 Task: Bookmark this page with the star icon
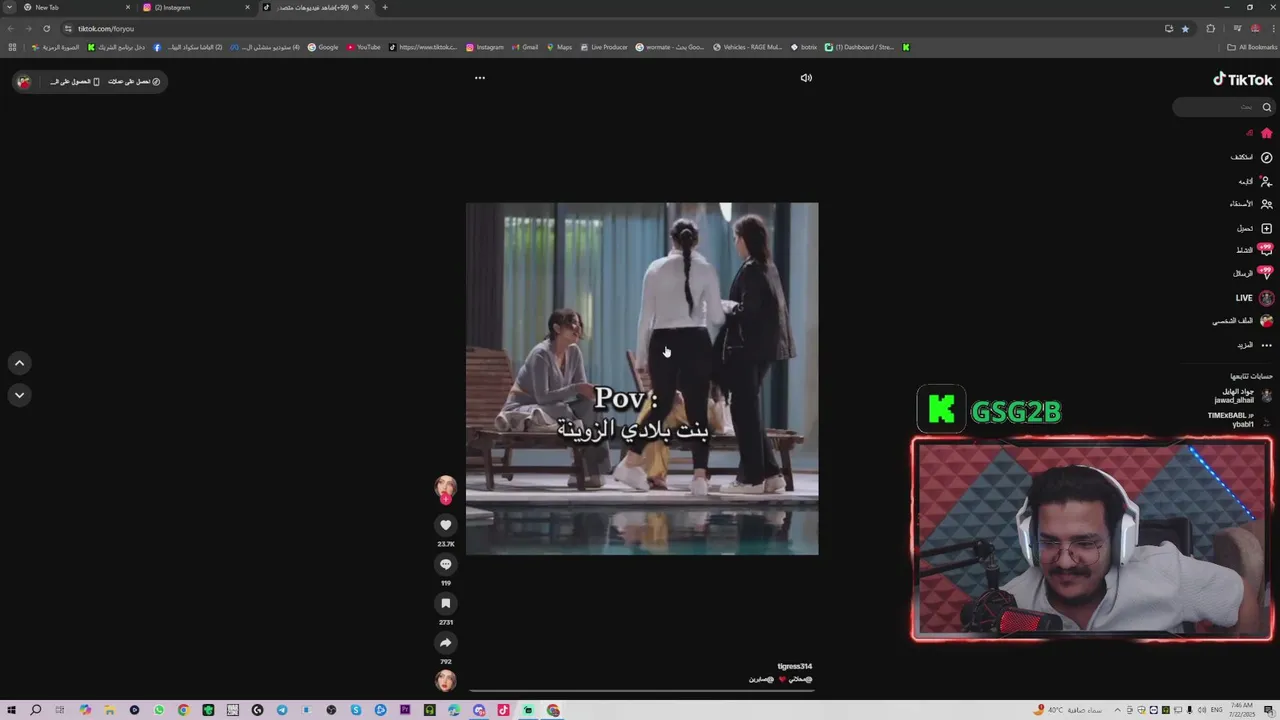point(1186,28)
